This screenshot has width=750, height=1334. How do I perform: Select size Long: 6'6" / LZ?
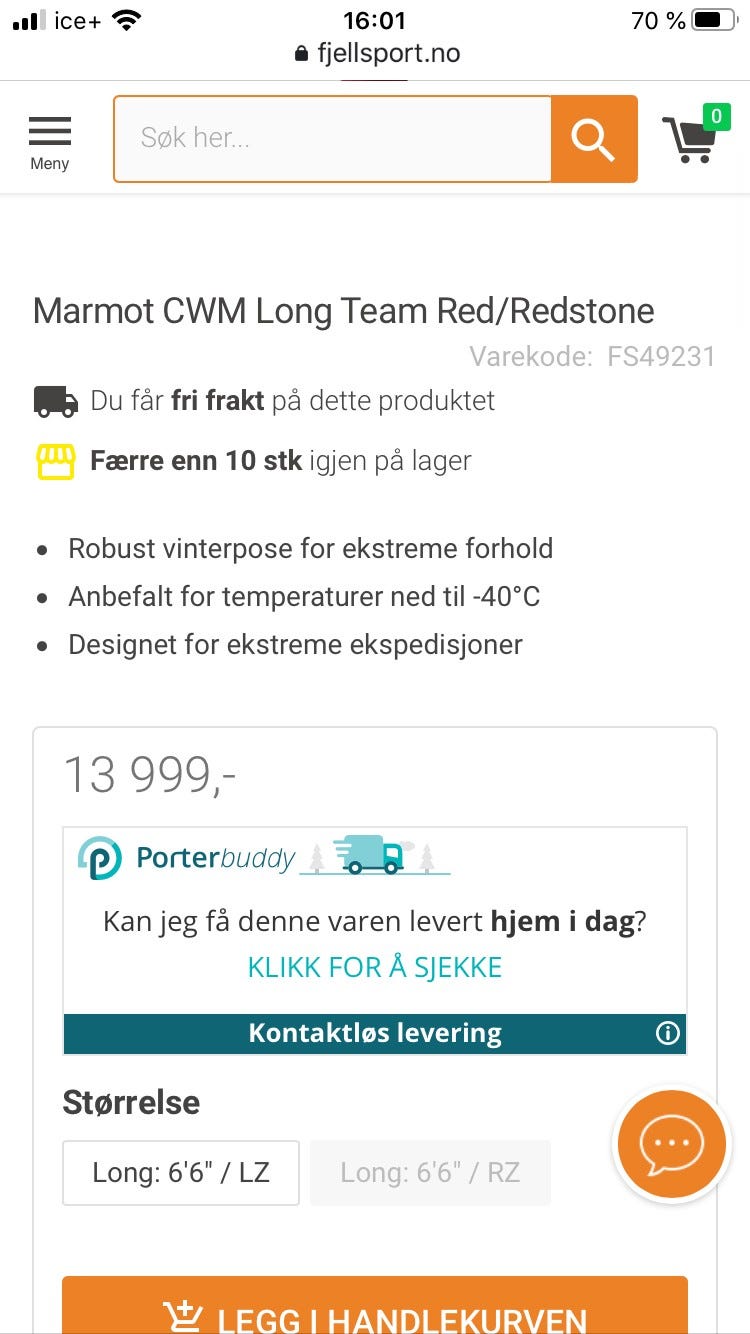[181, 1172]
